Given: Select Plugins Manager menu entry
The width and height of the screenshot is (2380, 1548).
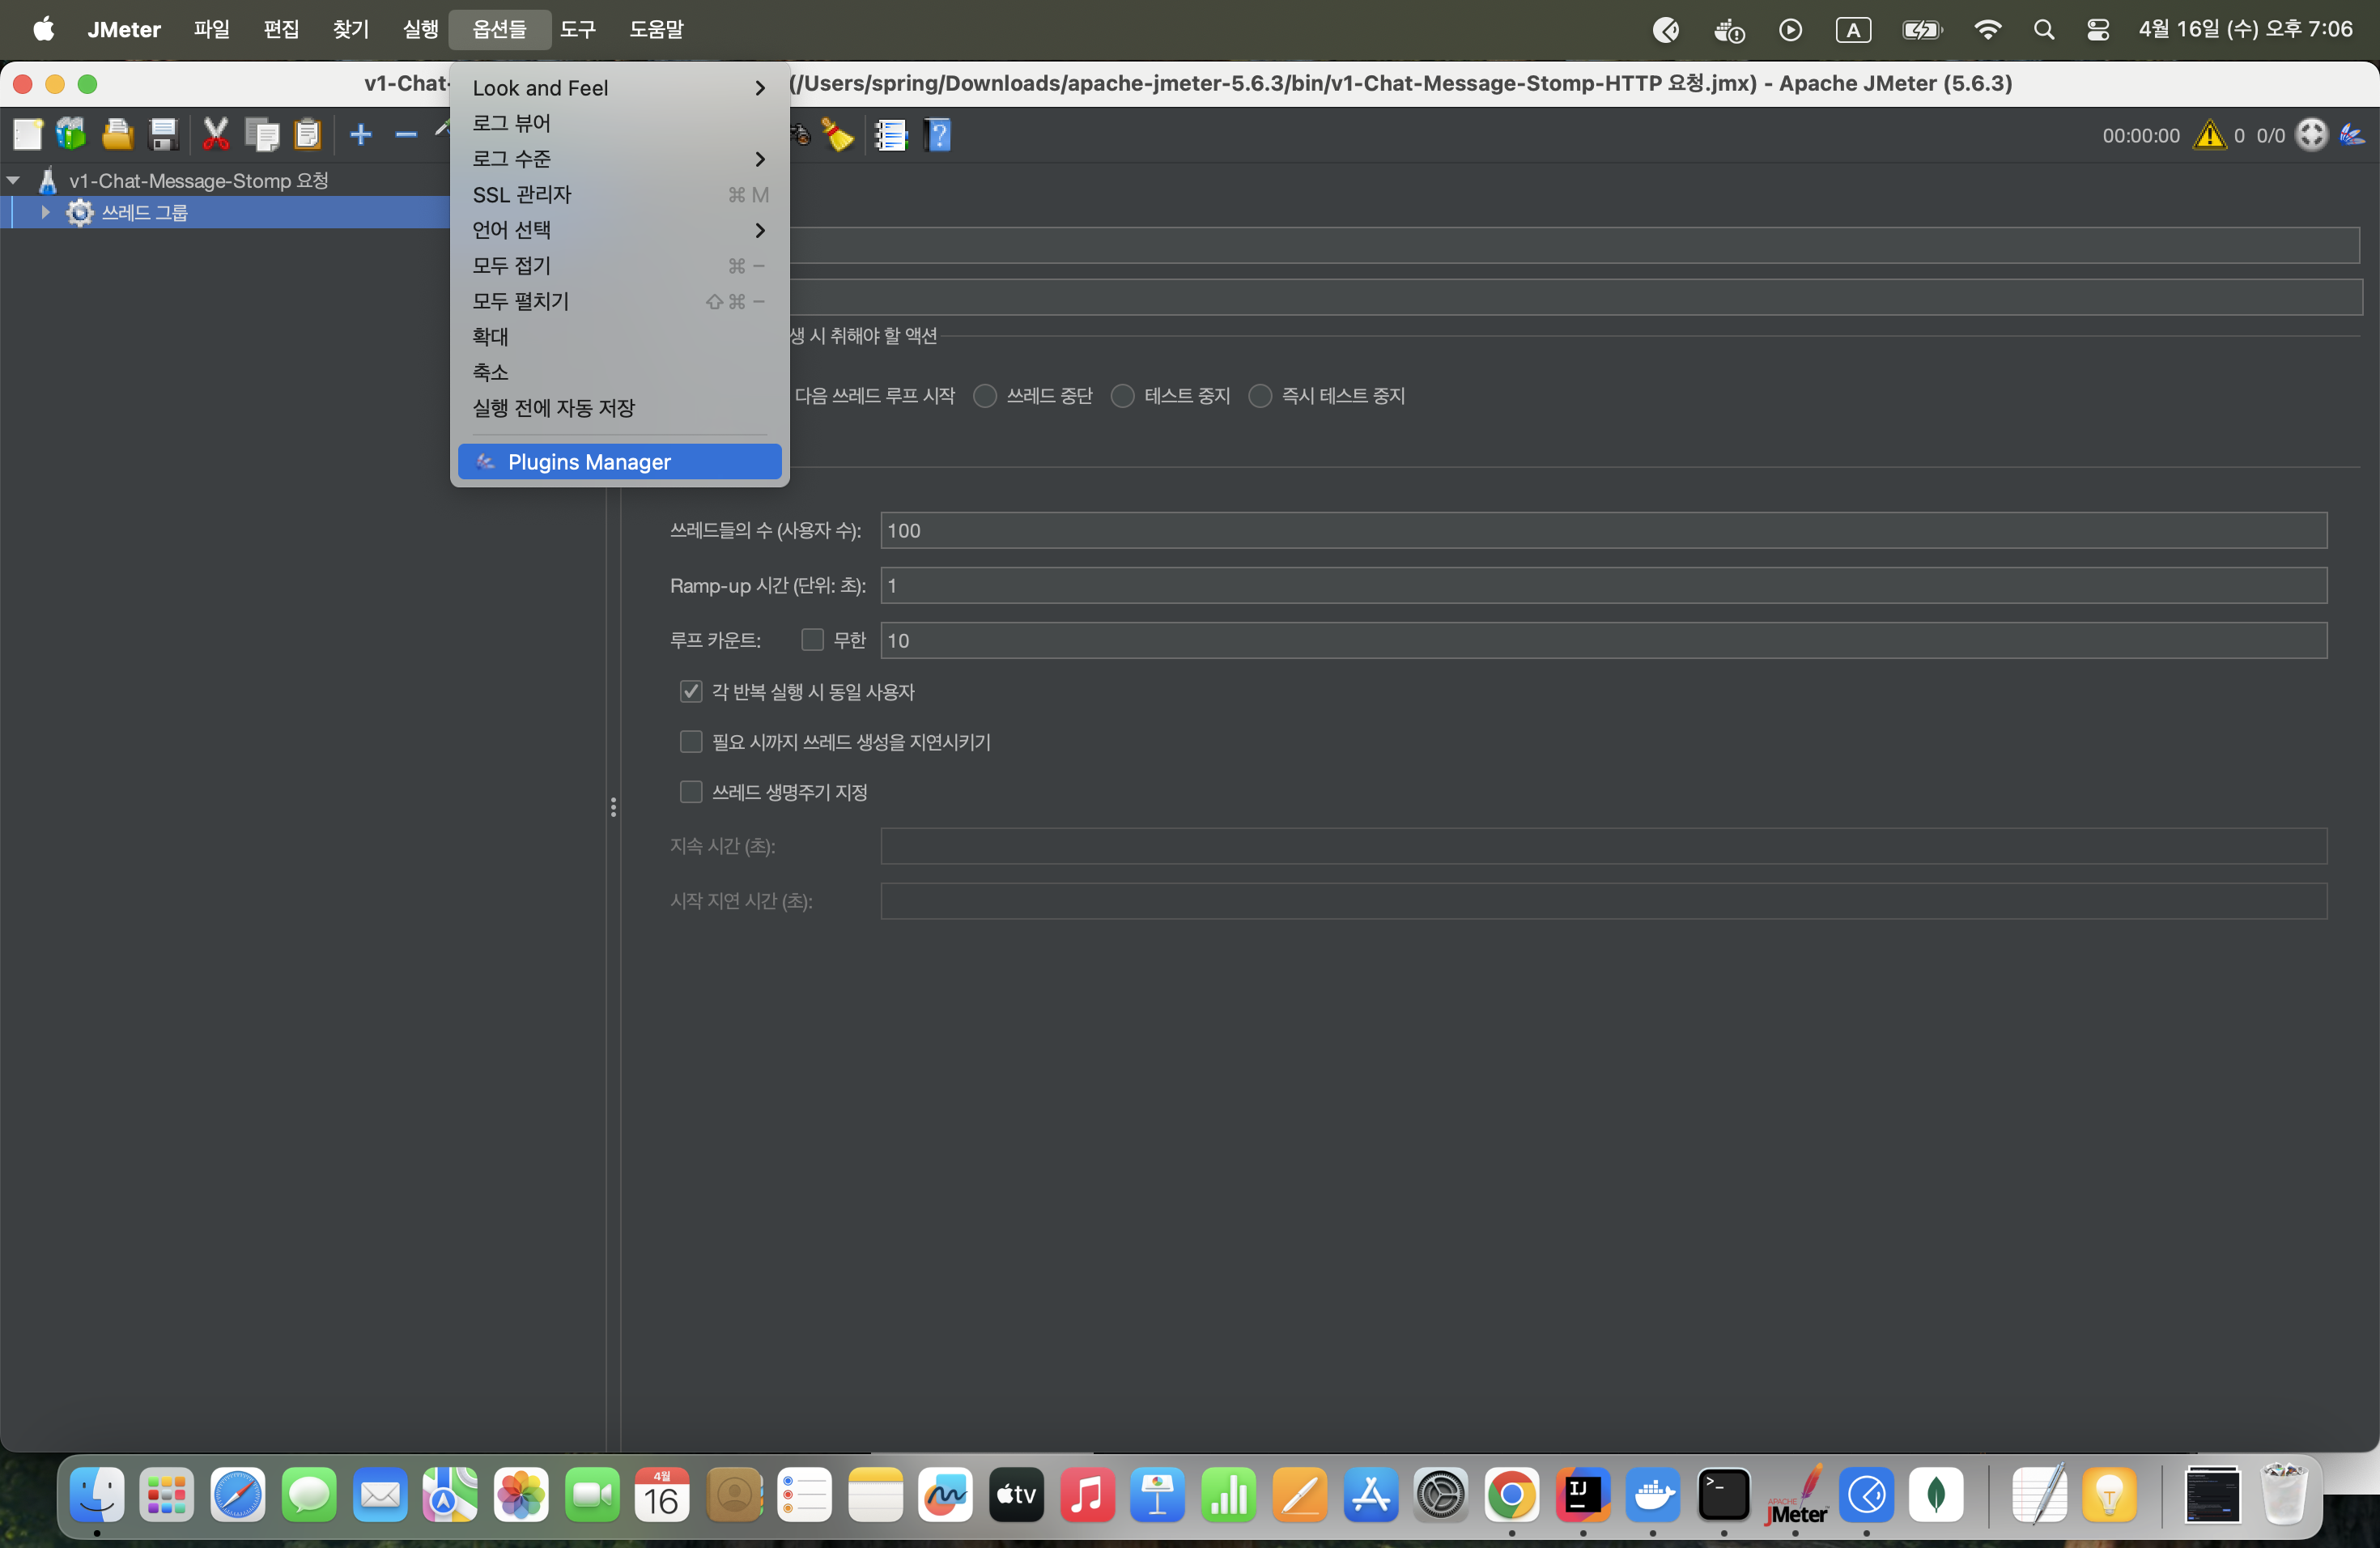Looking at the screenshot, I should [619, 462].
